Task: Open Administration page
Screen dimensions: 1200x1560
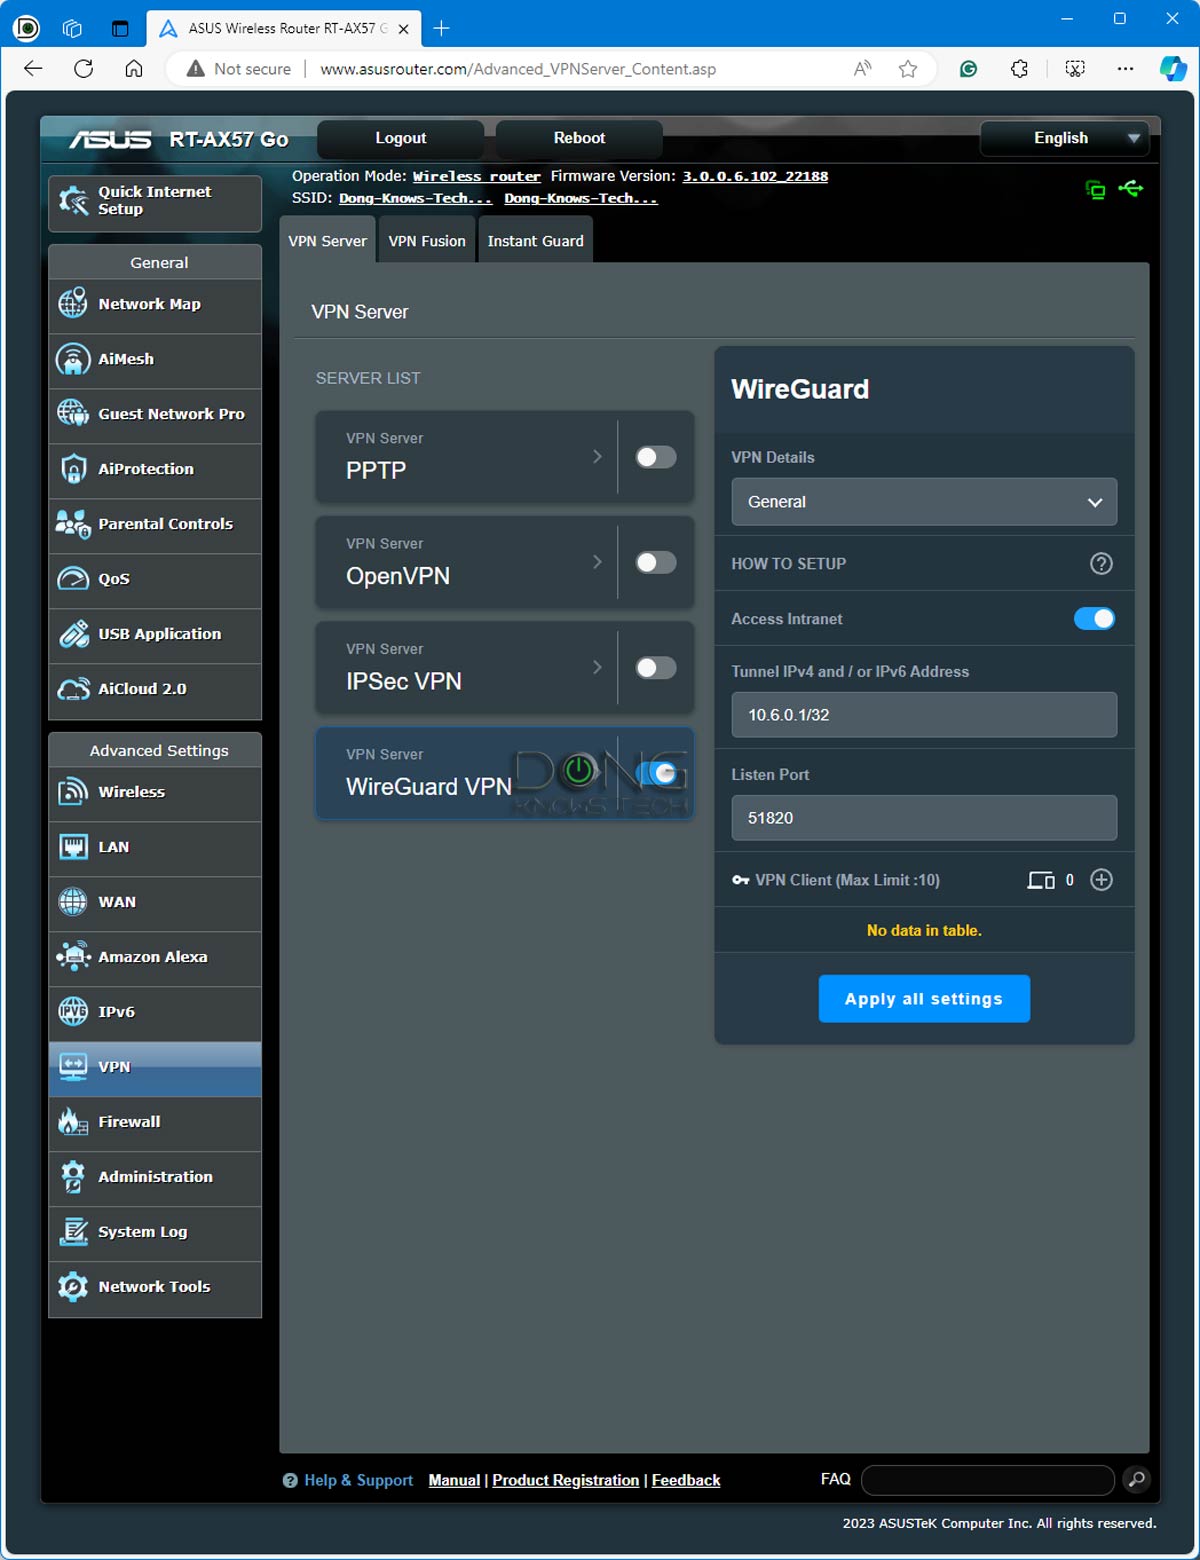Action: [x=155, y=1177]
